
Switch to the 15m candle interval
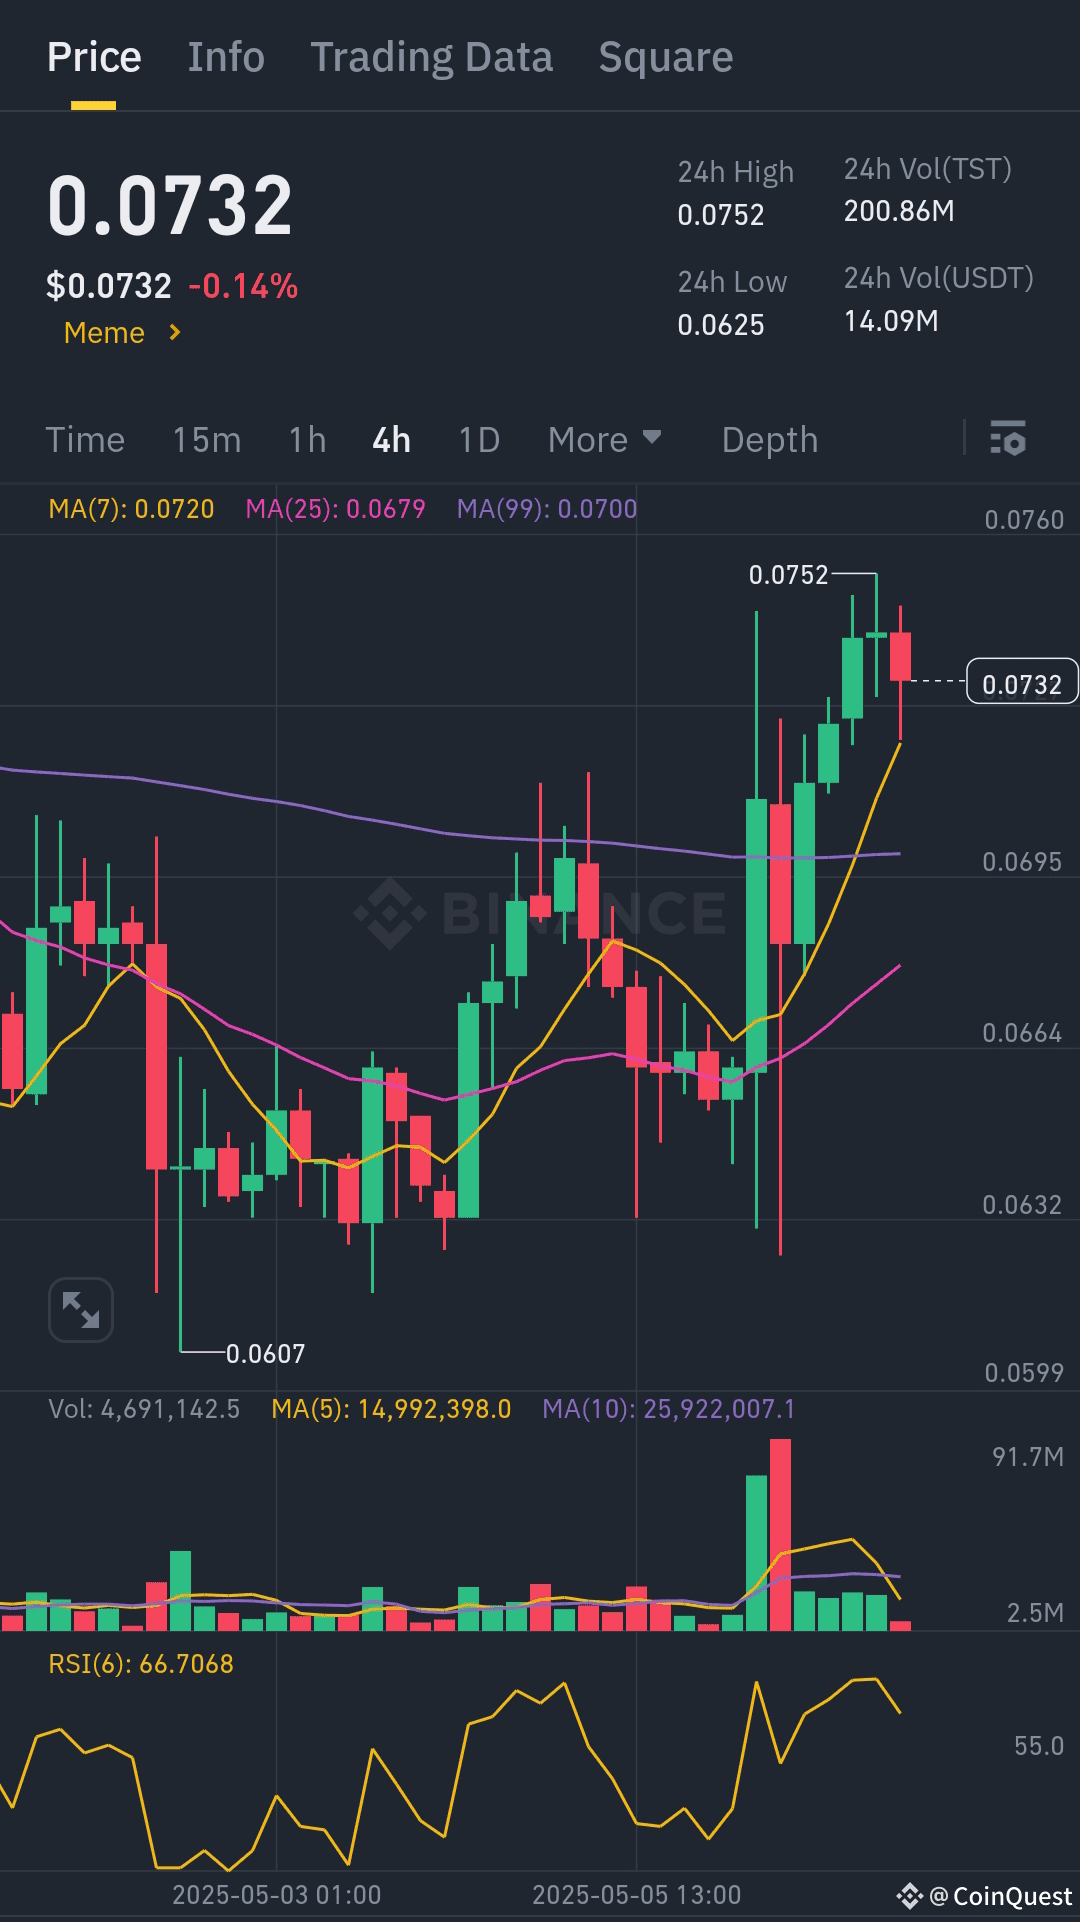(207, 439)
